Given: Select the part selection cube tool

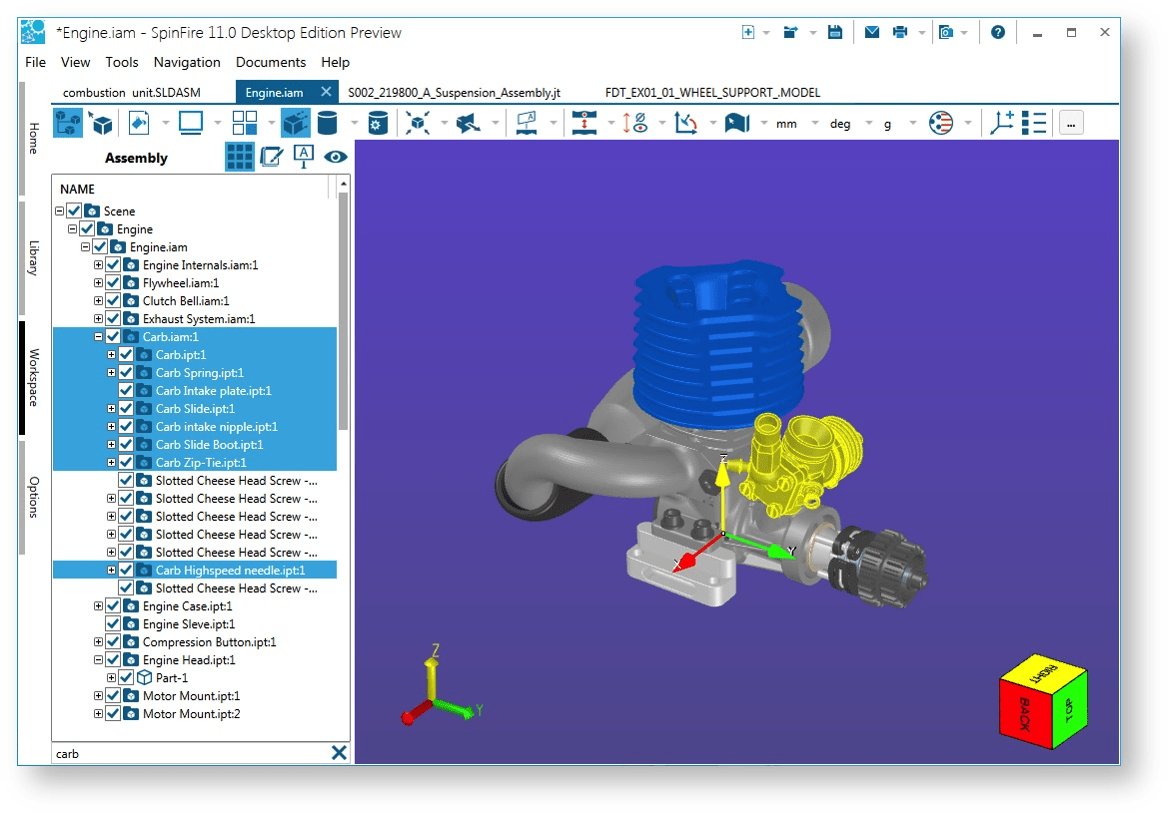Looking at the screenshot, I should tap(101, 123).
